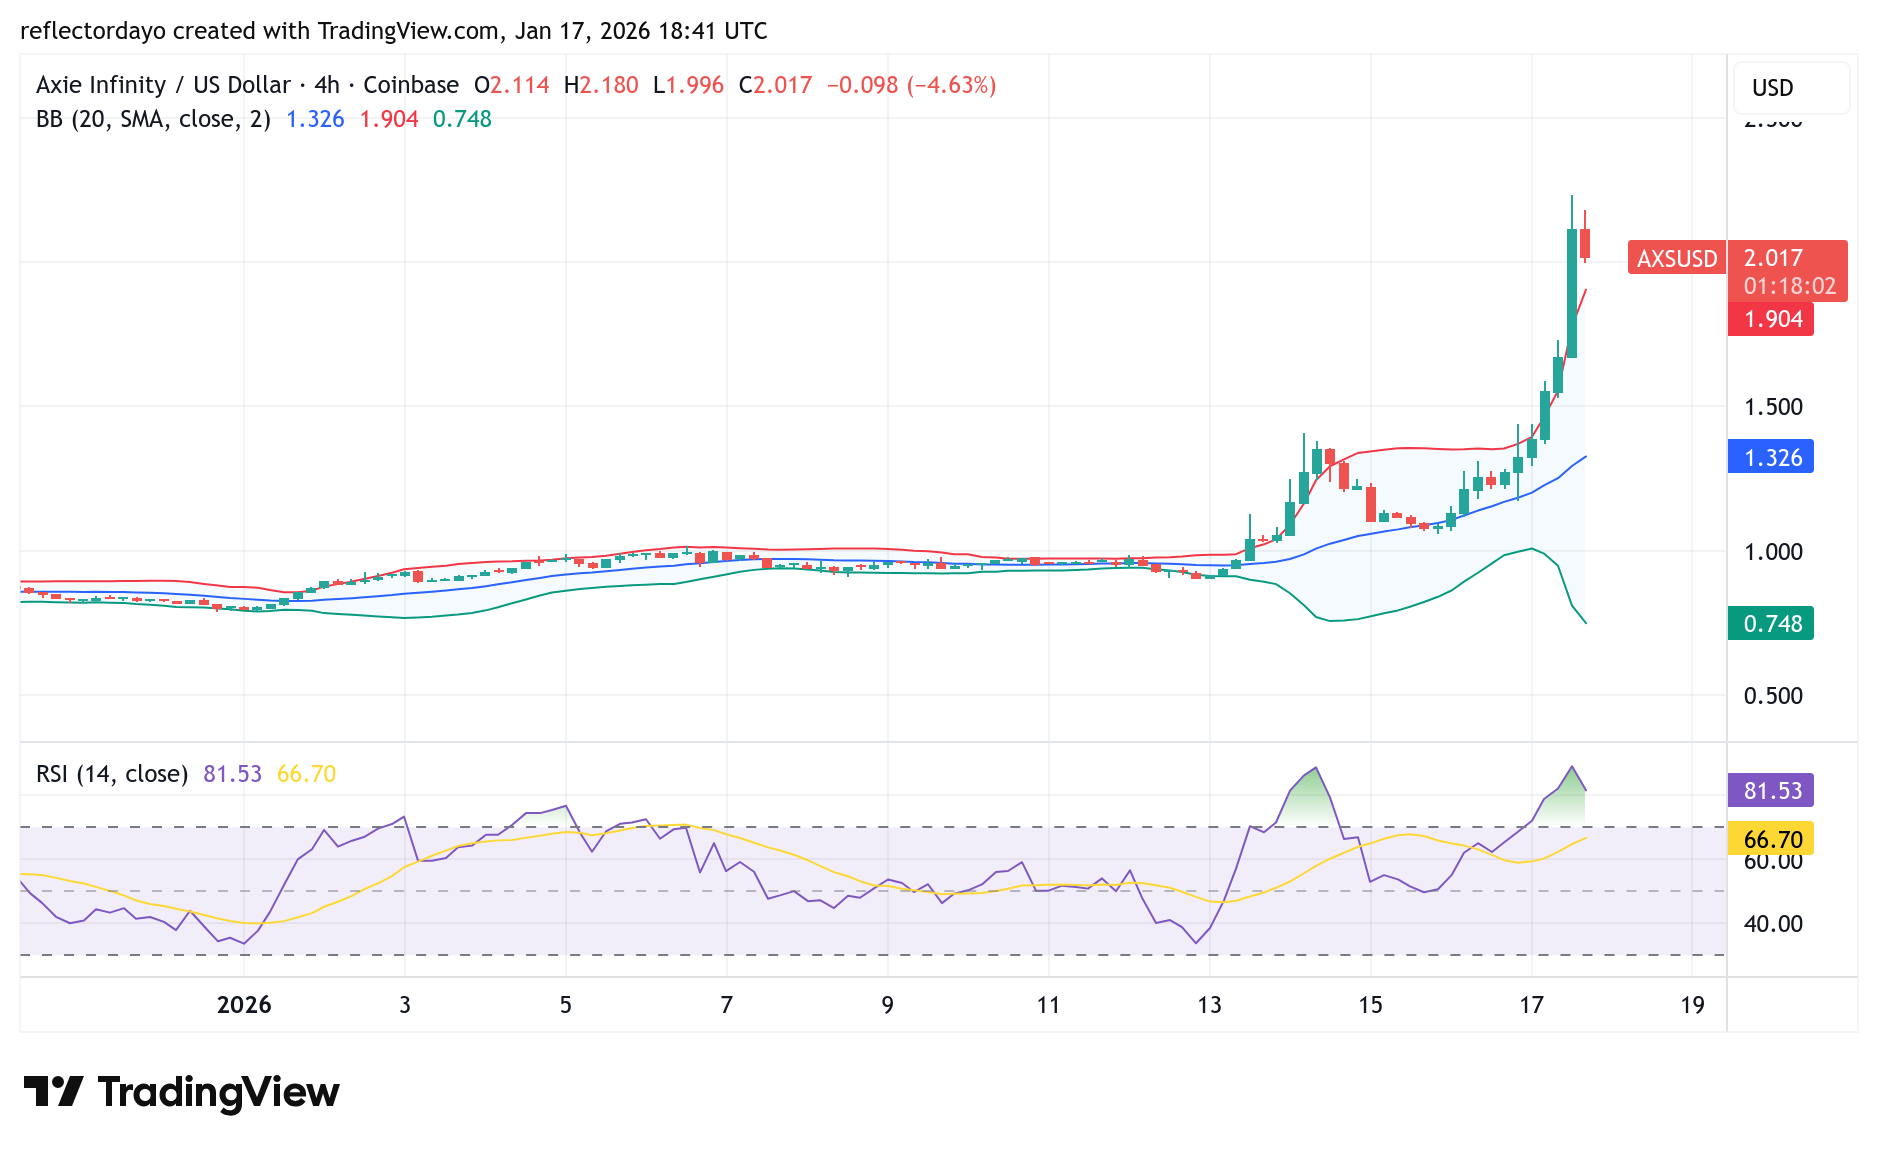Click the purple 81.53 RSI axis label
Viewport: 1878px width, 1152px height.
coord(1771,790)
